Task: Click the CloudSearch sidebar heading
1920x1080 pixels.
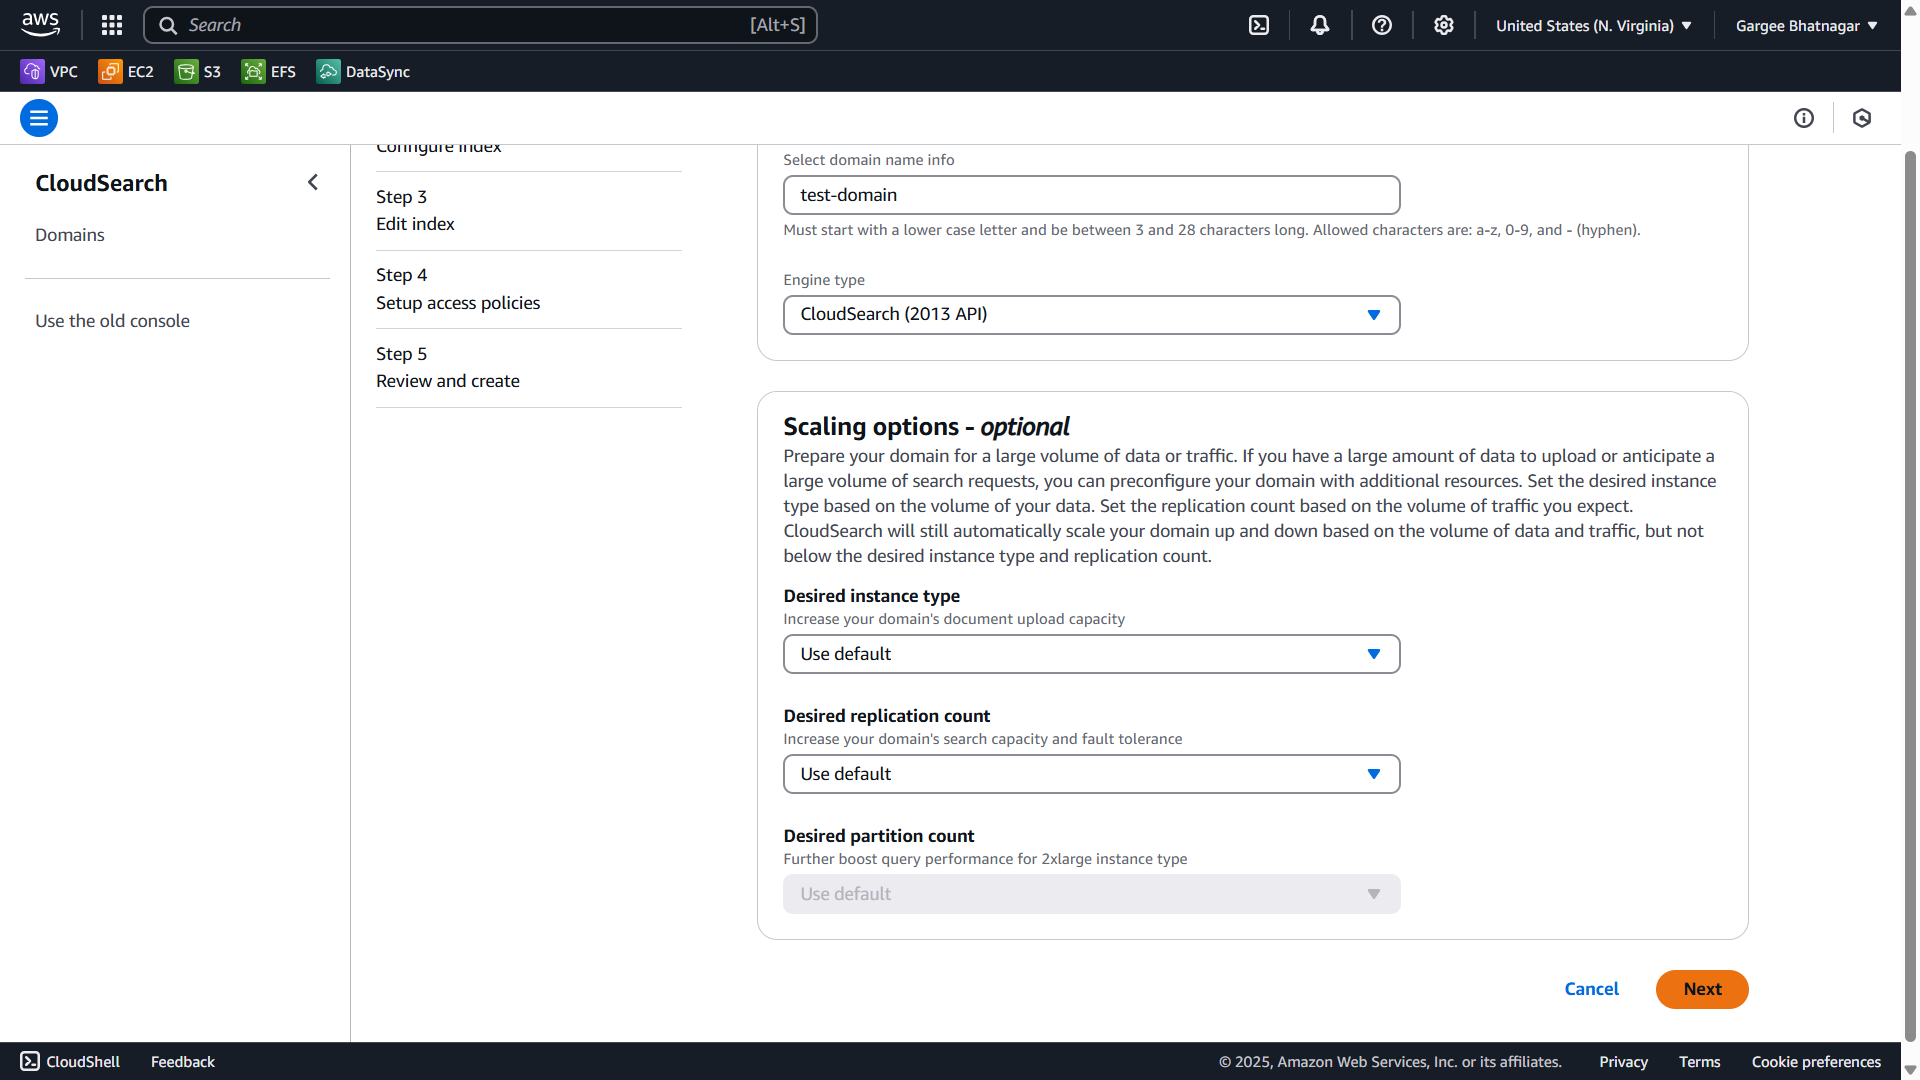Action: (x=102, y=183)
